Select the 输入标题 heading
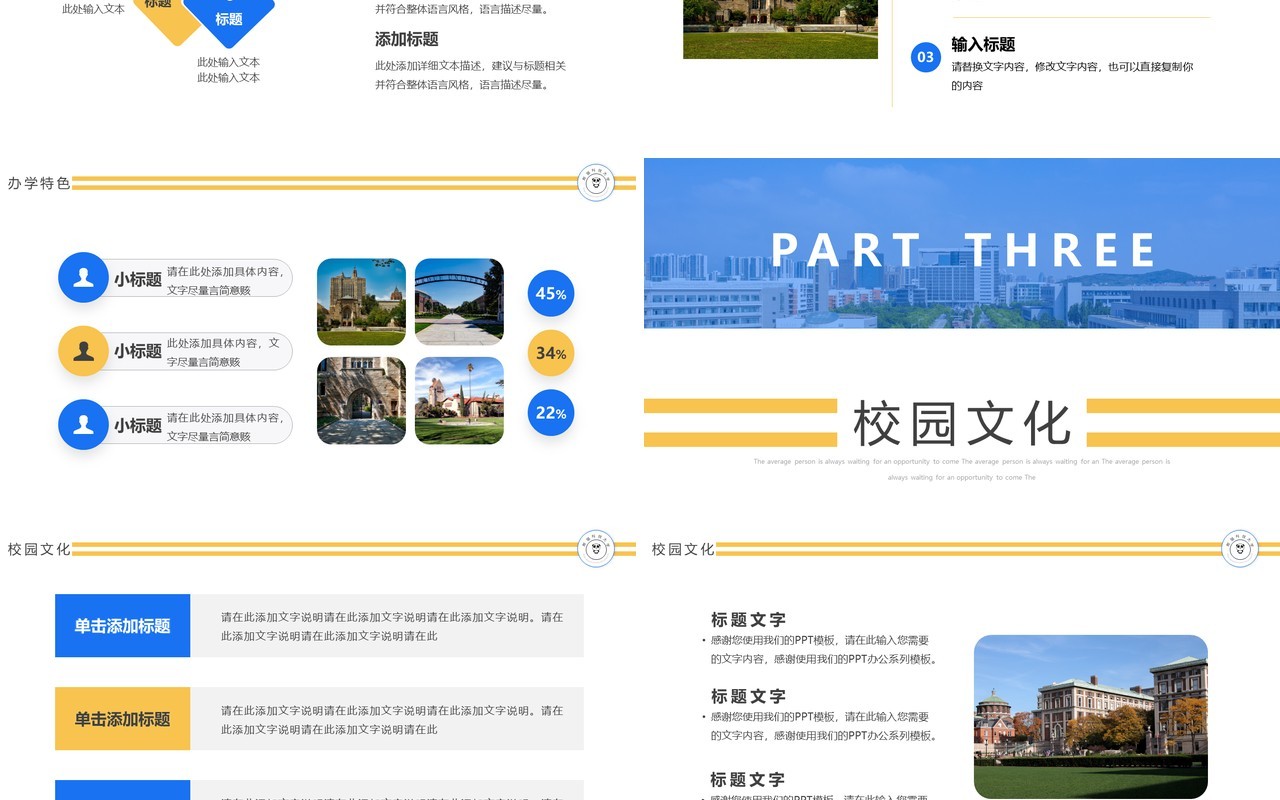The height and width of the screenshot is (800, 1280). point(983,44)
